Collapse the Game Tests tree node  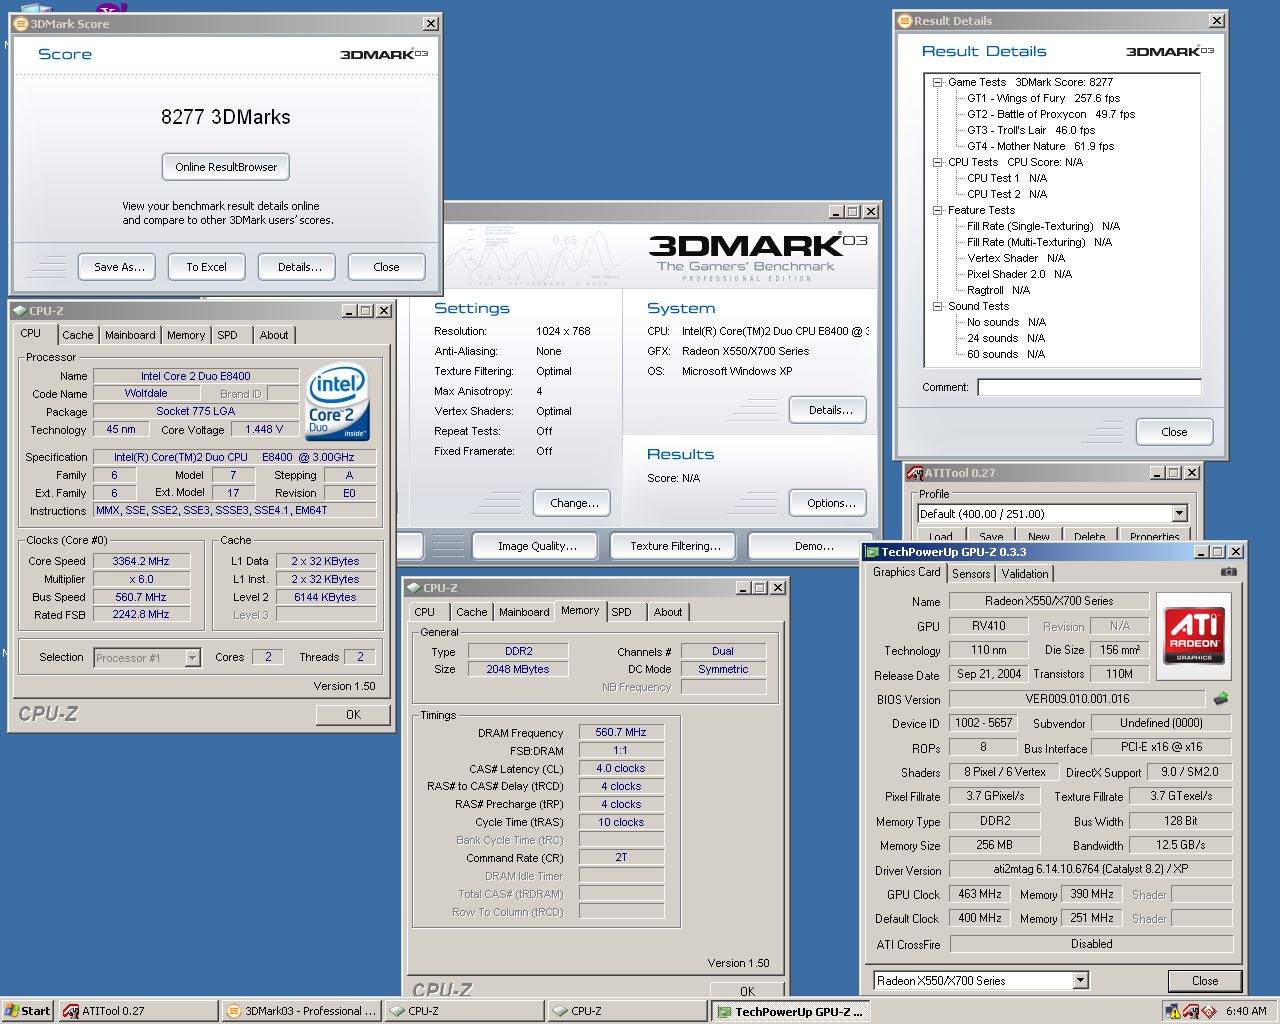pyautogui.click(x=937, y=82)
